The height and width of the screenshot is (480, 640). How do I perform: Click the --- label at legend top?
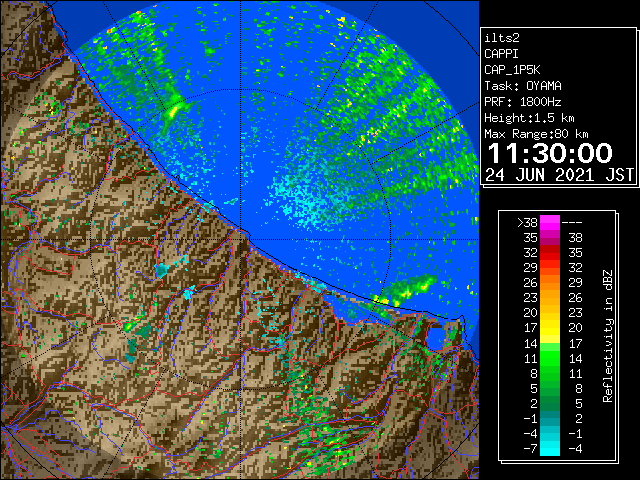(572, 222)
